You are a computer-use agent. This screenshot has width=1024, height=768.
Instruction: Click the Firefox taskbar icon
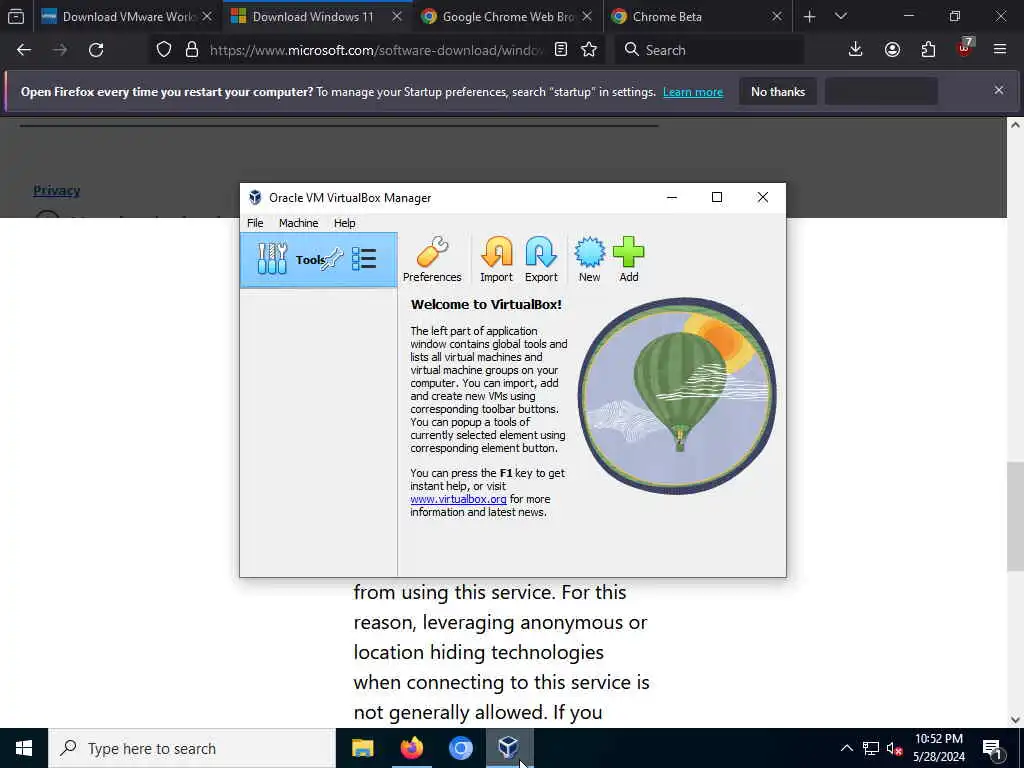pyautogui.click(x=411, y=748)
